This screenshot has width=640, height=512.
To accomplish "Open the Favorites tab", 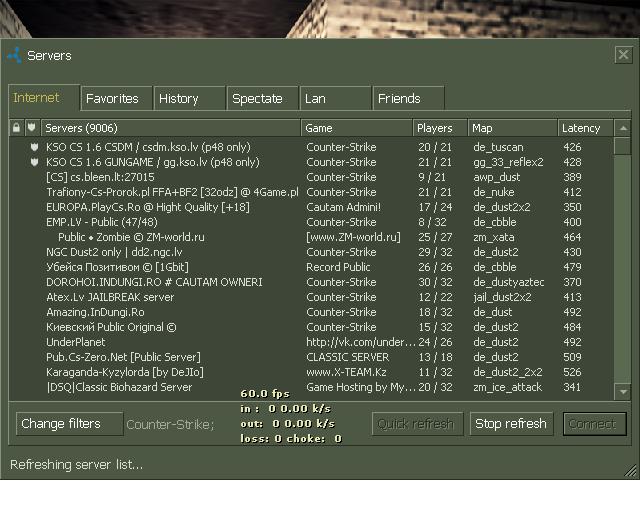I will (x=117, y=98).
